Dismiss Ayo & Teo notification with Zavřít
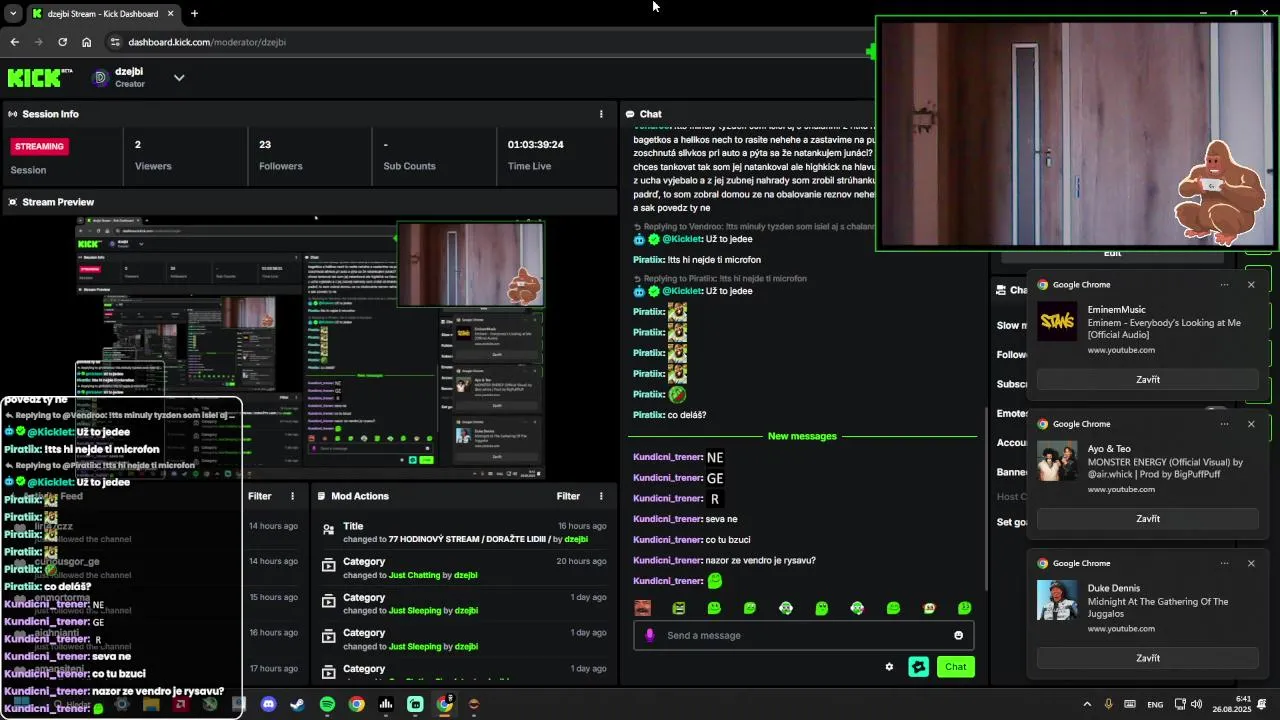The image size is (1280, 720). point(1147,518)
